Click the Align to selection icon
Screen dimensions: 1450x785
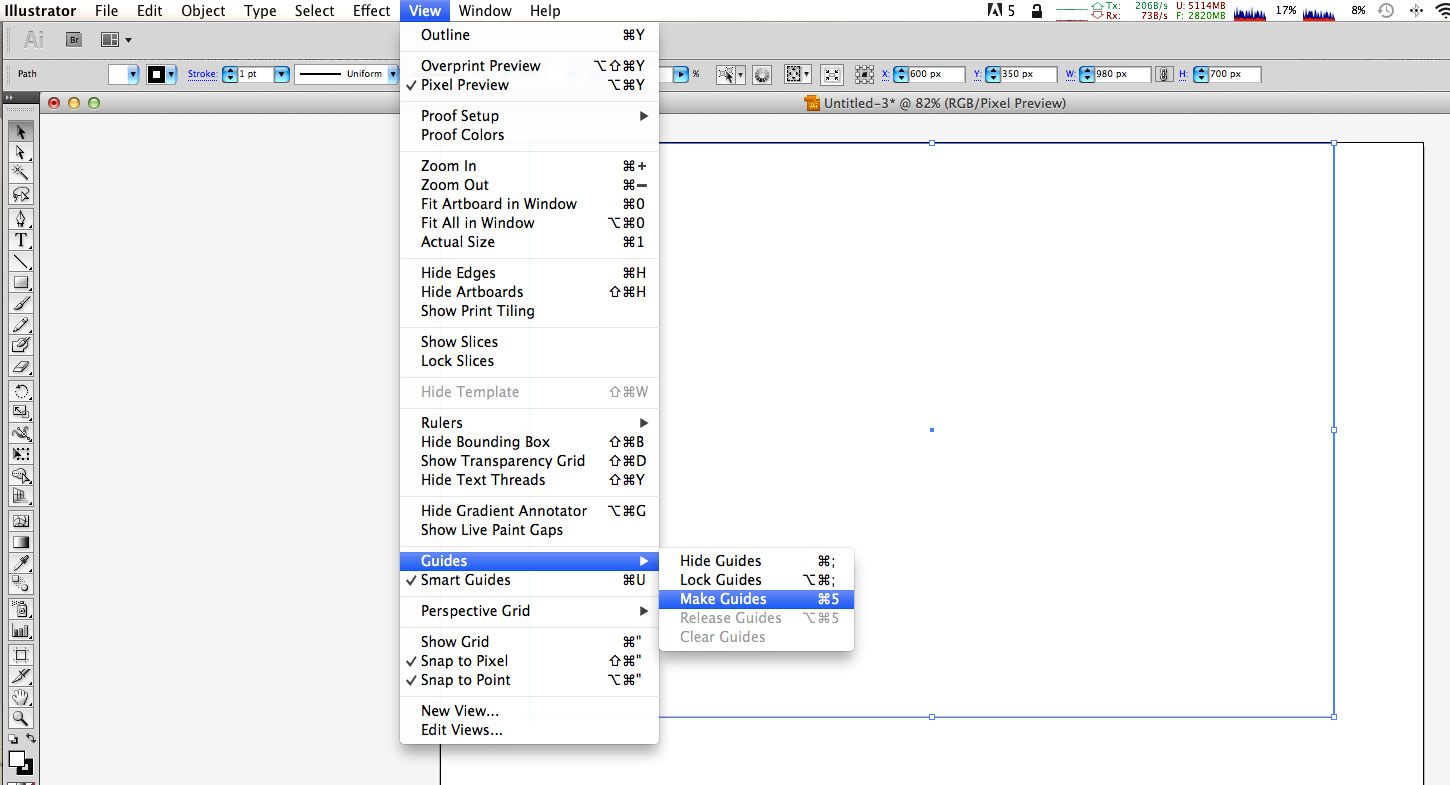797,74
